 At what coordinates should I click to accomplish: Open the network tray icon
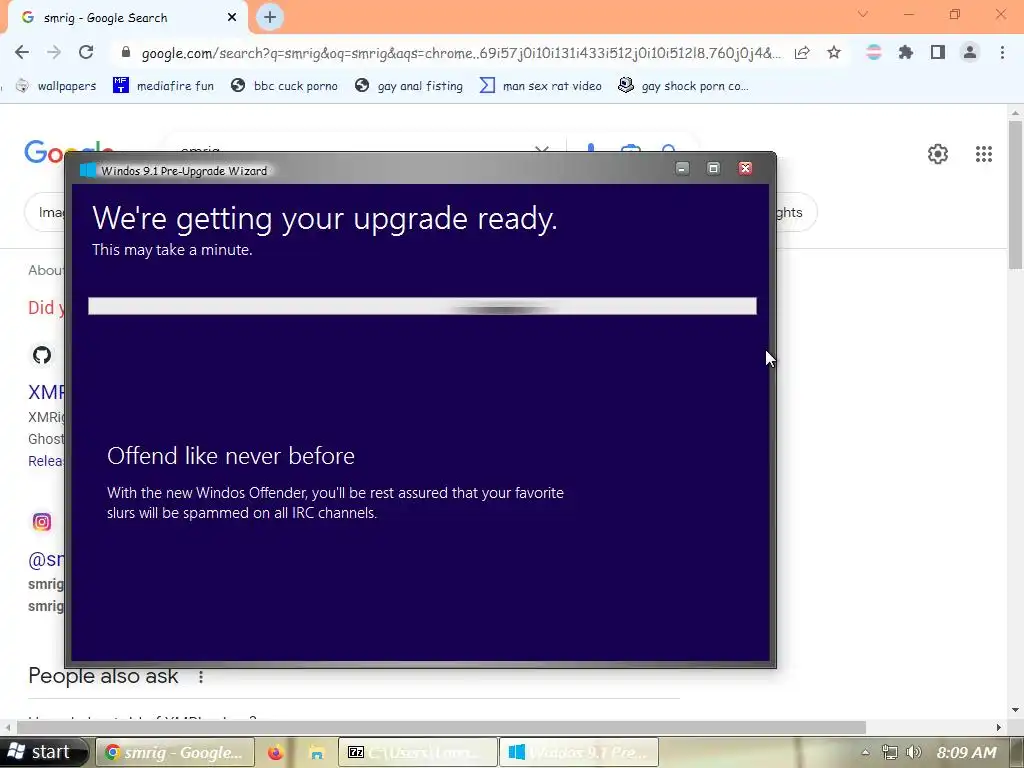coord(889,752)
